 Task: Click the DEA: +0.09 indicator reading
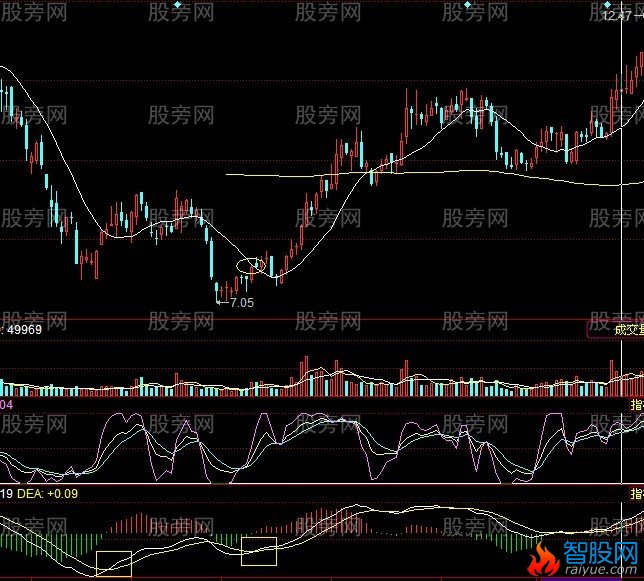47,493
